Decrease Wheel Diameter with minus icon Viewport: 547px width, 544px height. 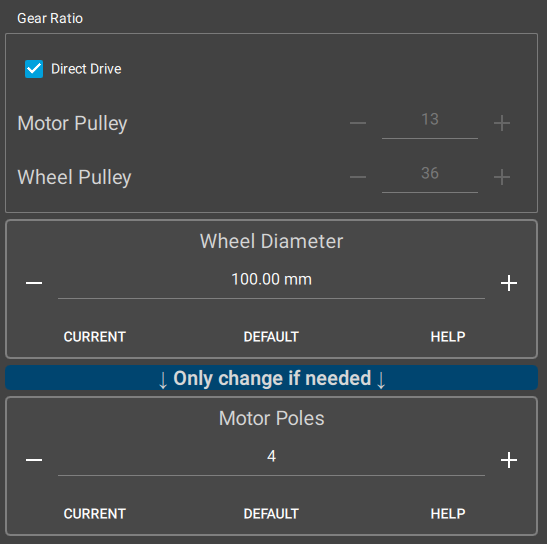pos(34,283)
